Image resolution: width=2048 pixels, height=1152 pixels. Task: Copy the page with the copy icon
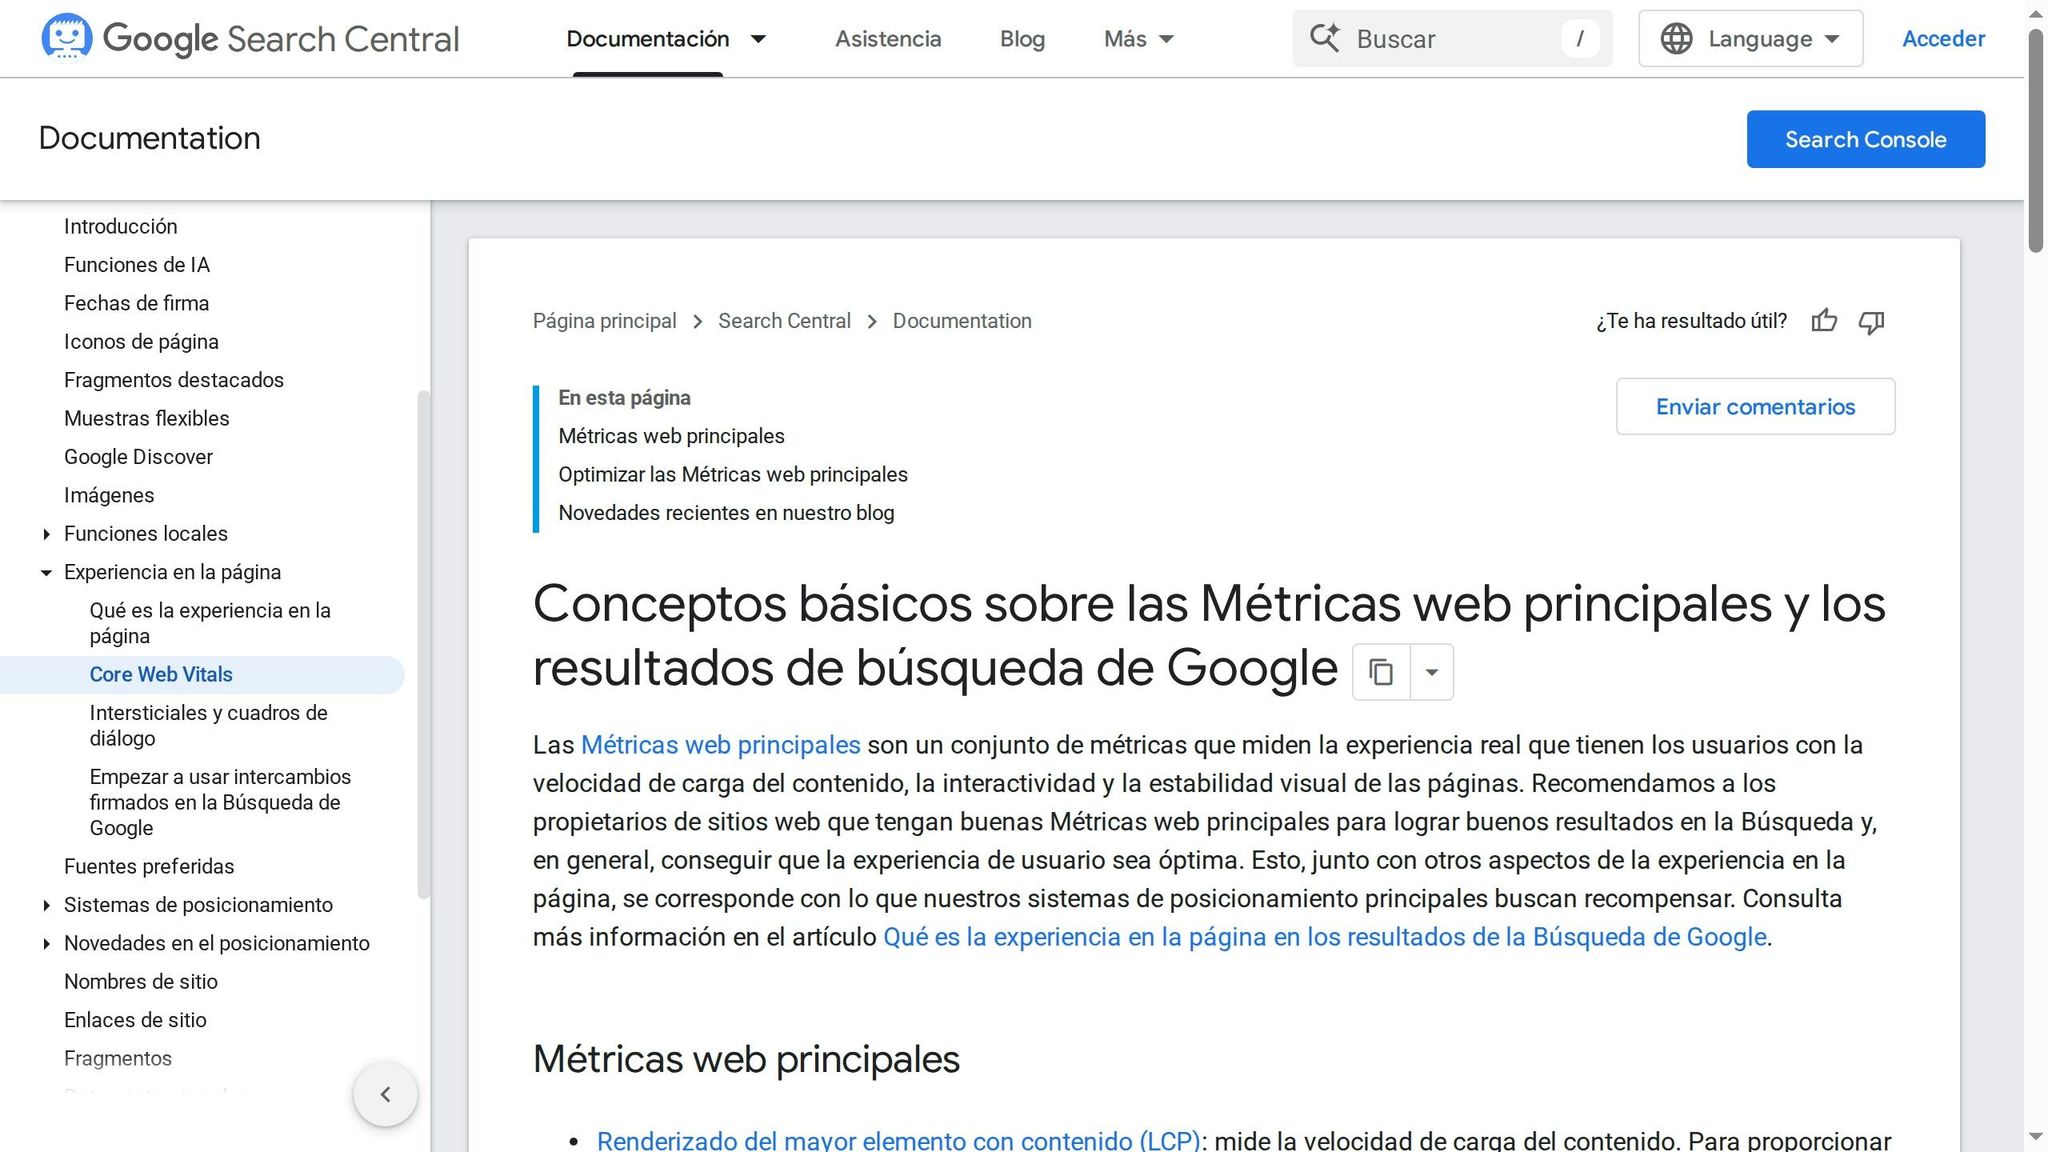tap(1381, 672)
